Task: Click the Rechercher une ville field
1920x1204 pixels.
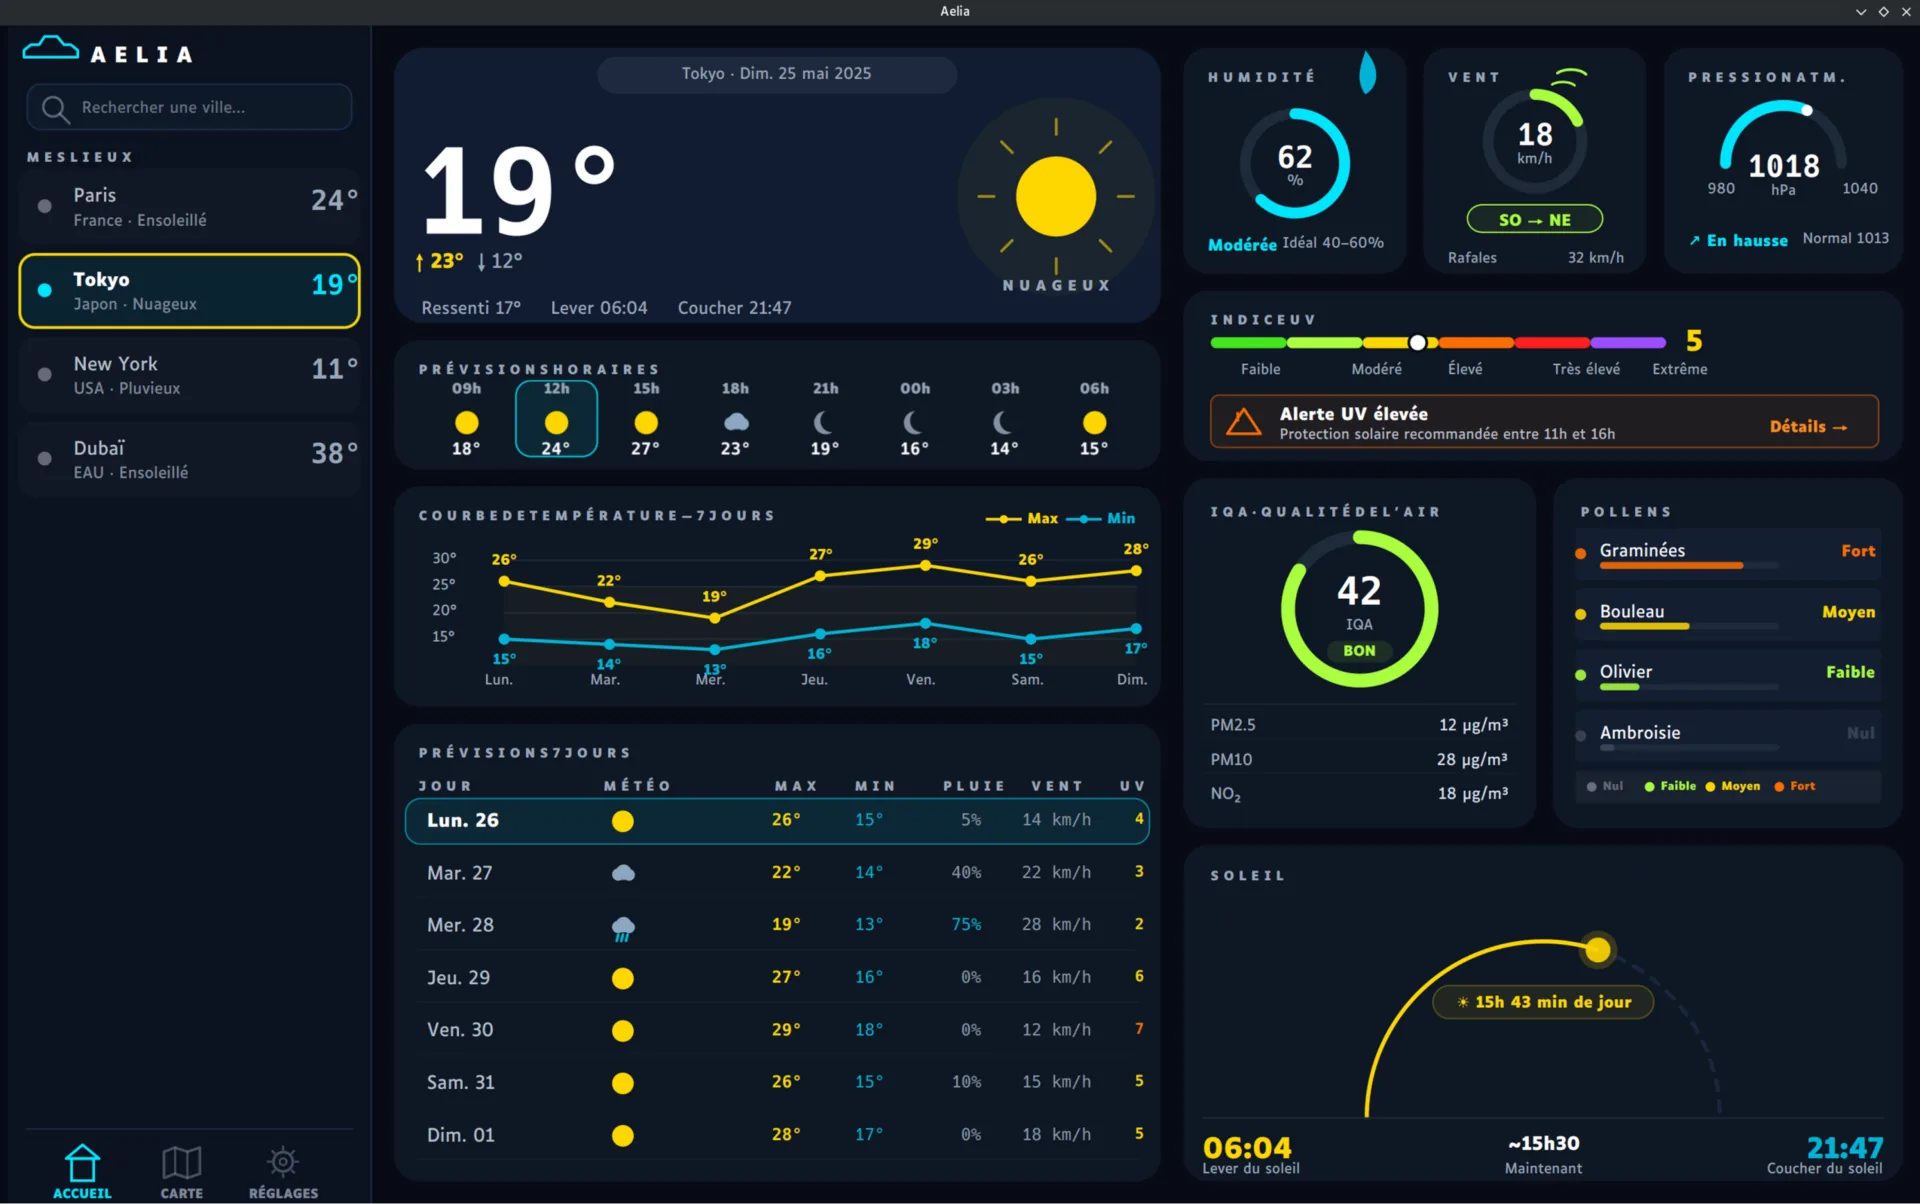Action: [x=189, y=108]
